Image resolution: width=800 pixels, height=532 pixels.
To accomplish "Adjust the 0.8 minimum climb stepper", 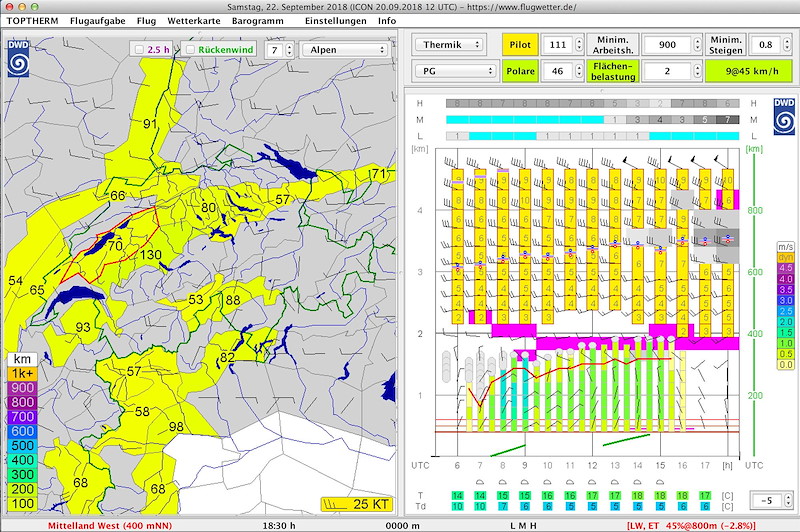I will tap(787, 45).
